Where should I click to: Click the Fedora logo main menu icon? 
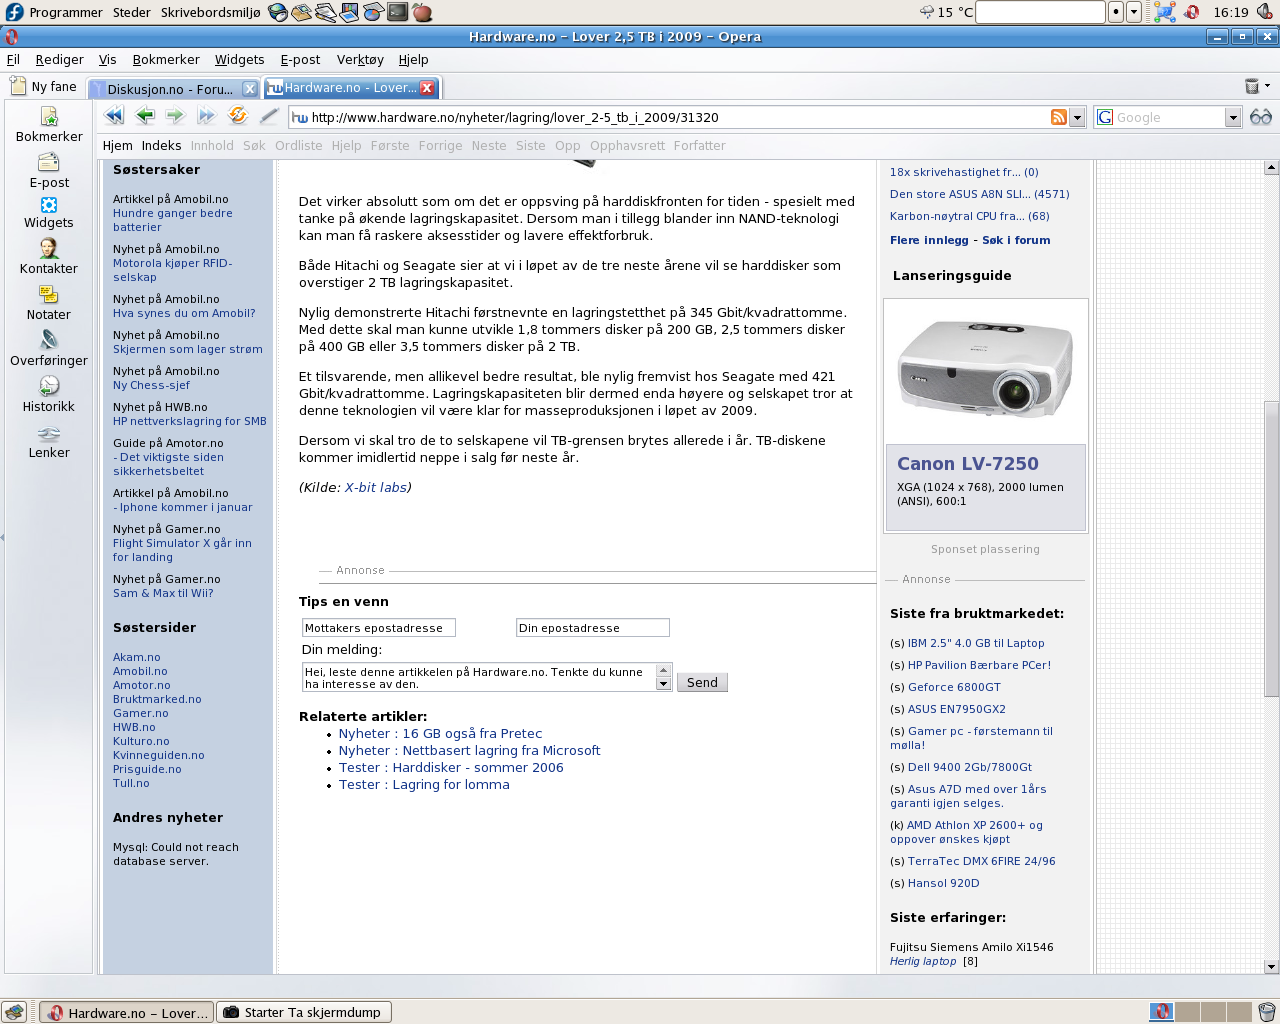click(x=14, y=12)
